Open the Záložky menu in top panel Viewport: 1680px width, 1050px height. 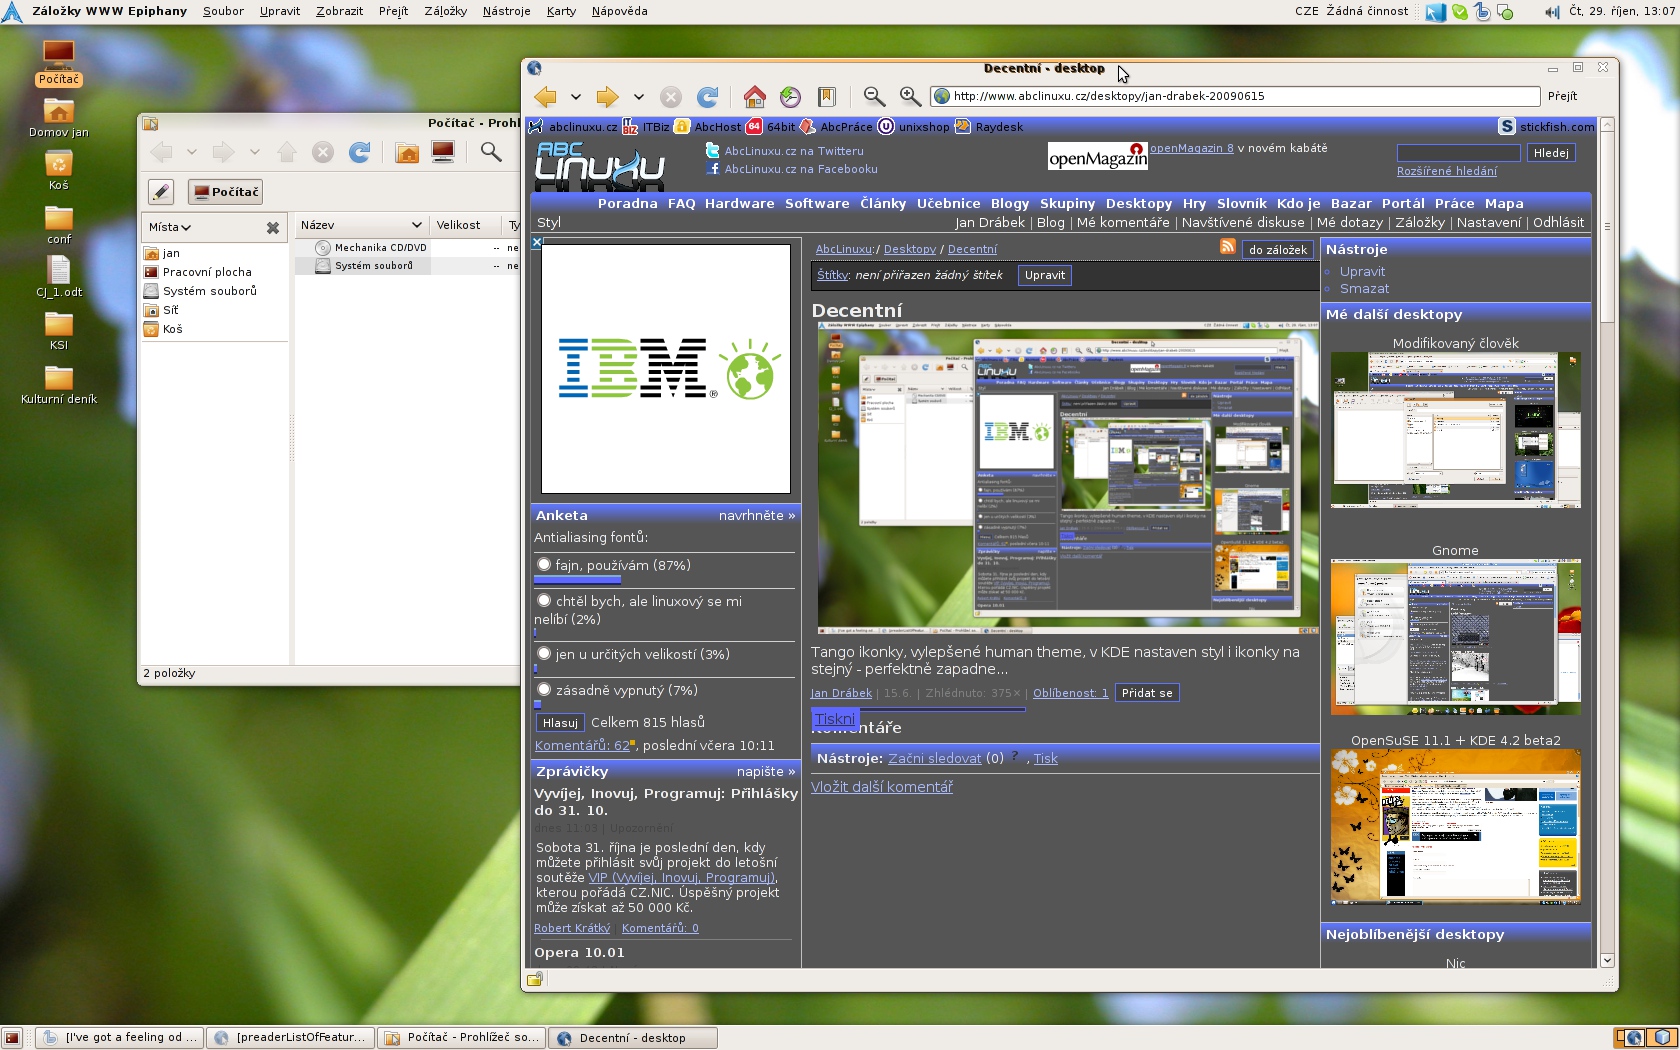point(445,11)
